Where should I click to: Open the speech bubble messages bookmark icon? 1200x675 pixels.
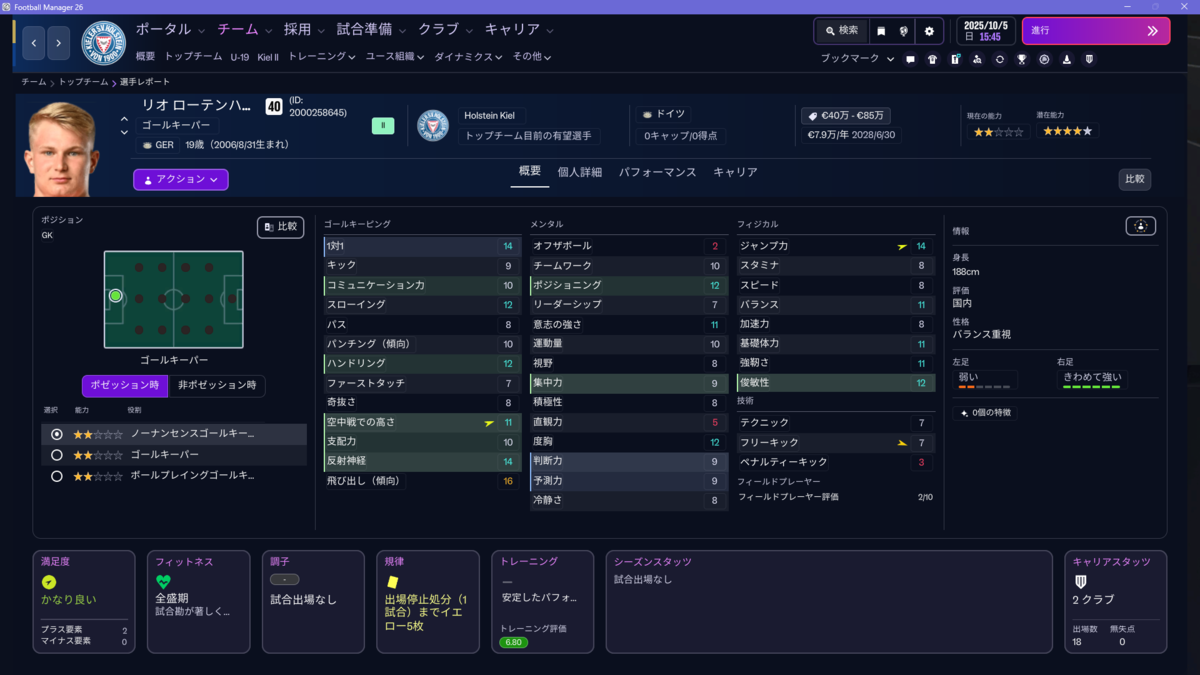(910, 59)
